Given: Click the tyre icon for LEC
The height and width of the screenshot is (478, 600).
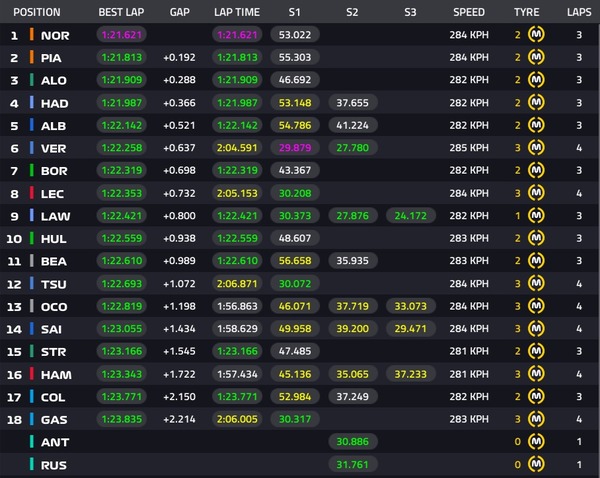Looking at the screenshot, I should click(x=536, y=193).
